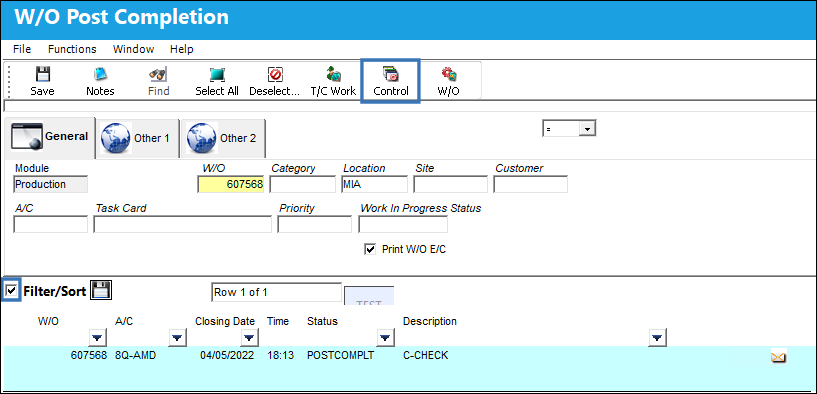Click the envelope icon in row 607568
Screen dimensions: 817x394
pyautogui.click(x=778, y=357)
